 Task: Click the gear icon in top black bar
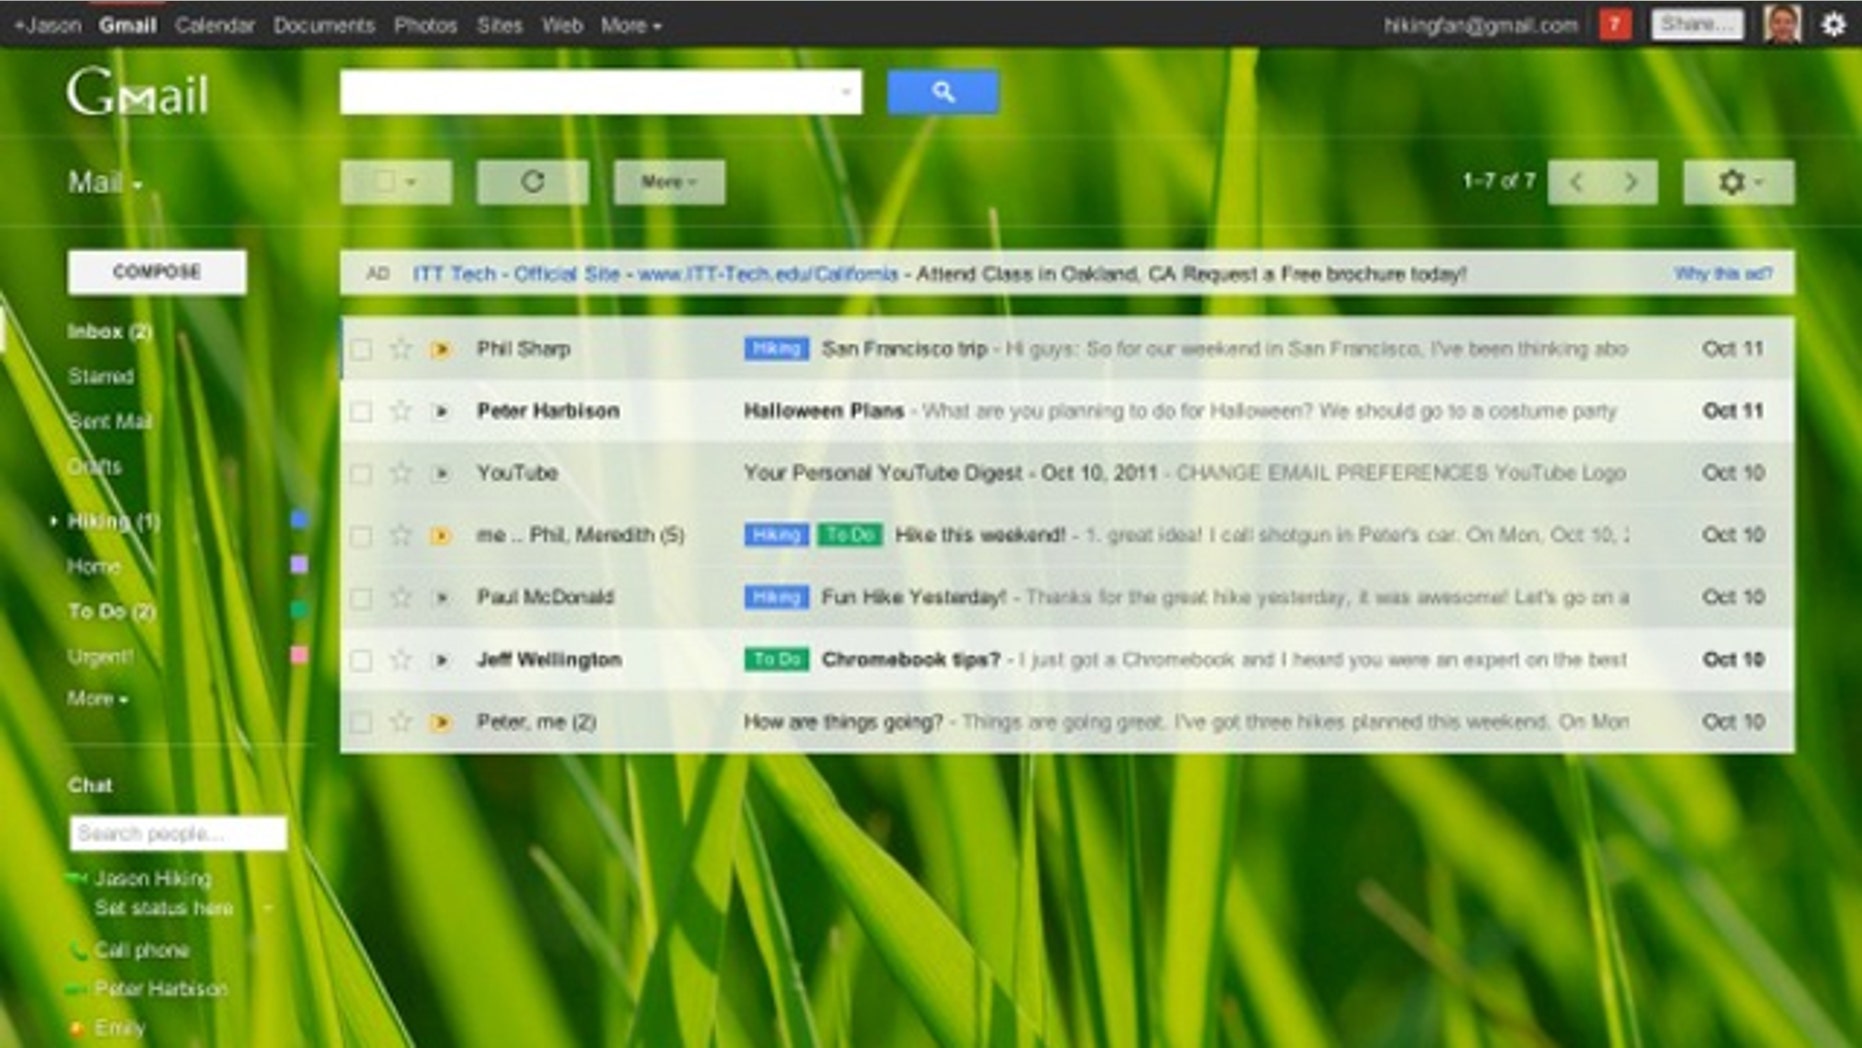coord(1833,24)
